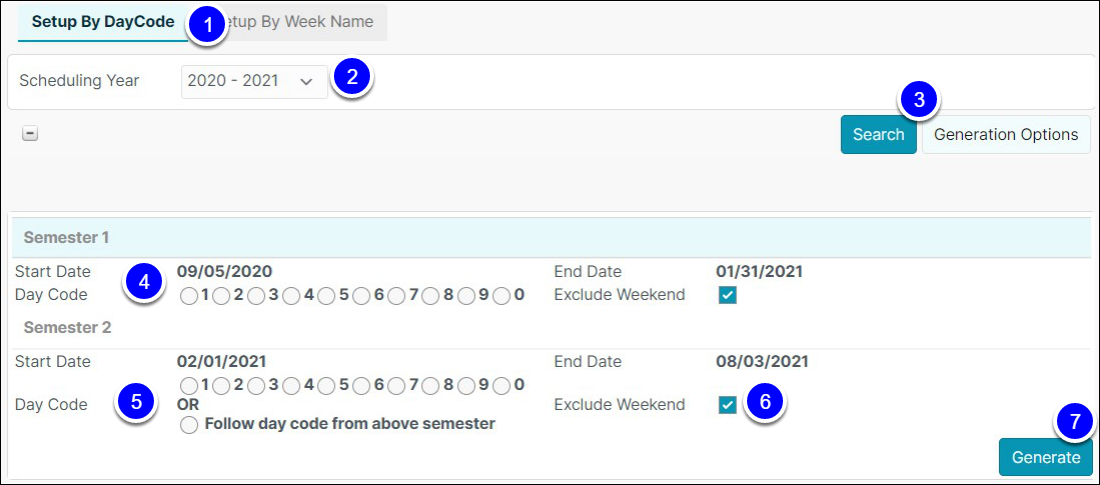Screen dimensions: 1100x485
Task: Select Day Code 9 for Semester 2
Action: point(466,385)
